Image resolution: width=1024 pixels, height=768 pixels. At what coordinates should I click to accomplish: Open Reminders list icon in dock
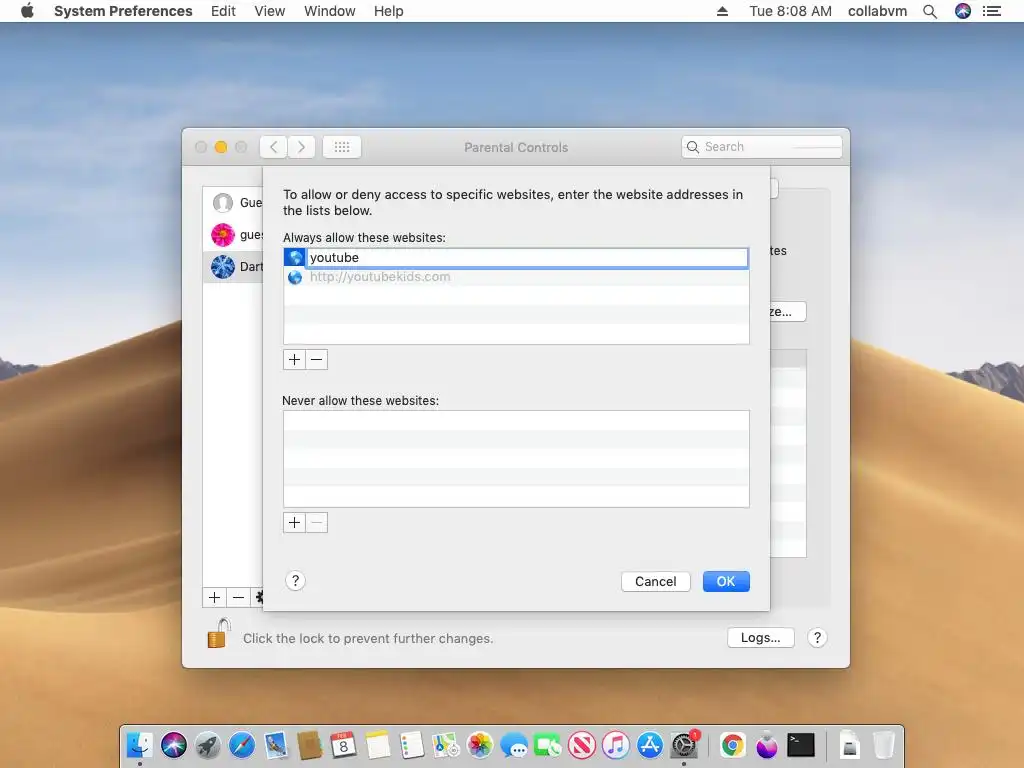point(411,745)
